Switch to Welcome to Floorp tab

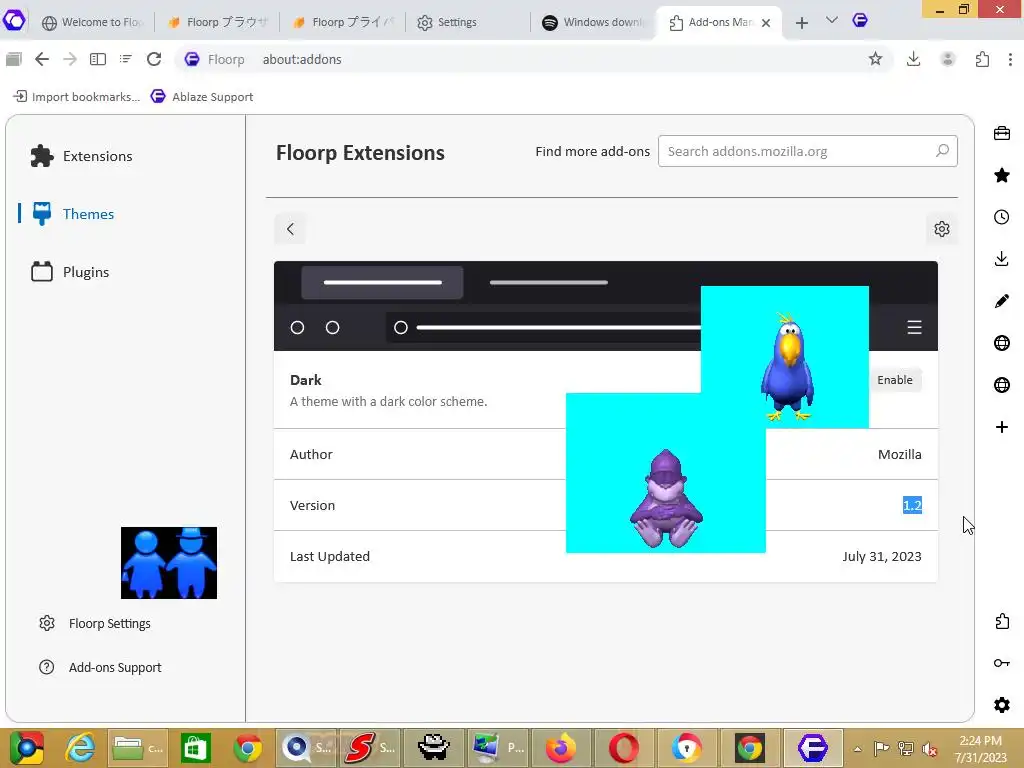click(91, 22)
